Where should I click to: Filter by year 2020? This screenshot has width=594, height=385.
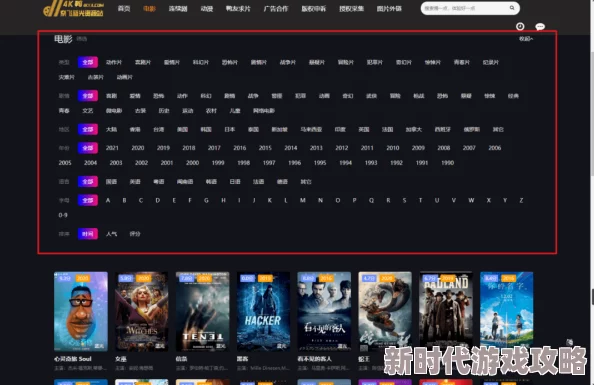tap(138, 148)
